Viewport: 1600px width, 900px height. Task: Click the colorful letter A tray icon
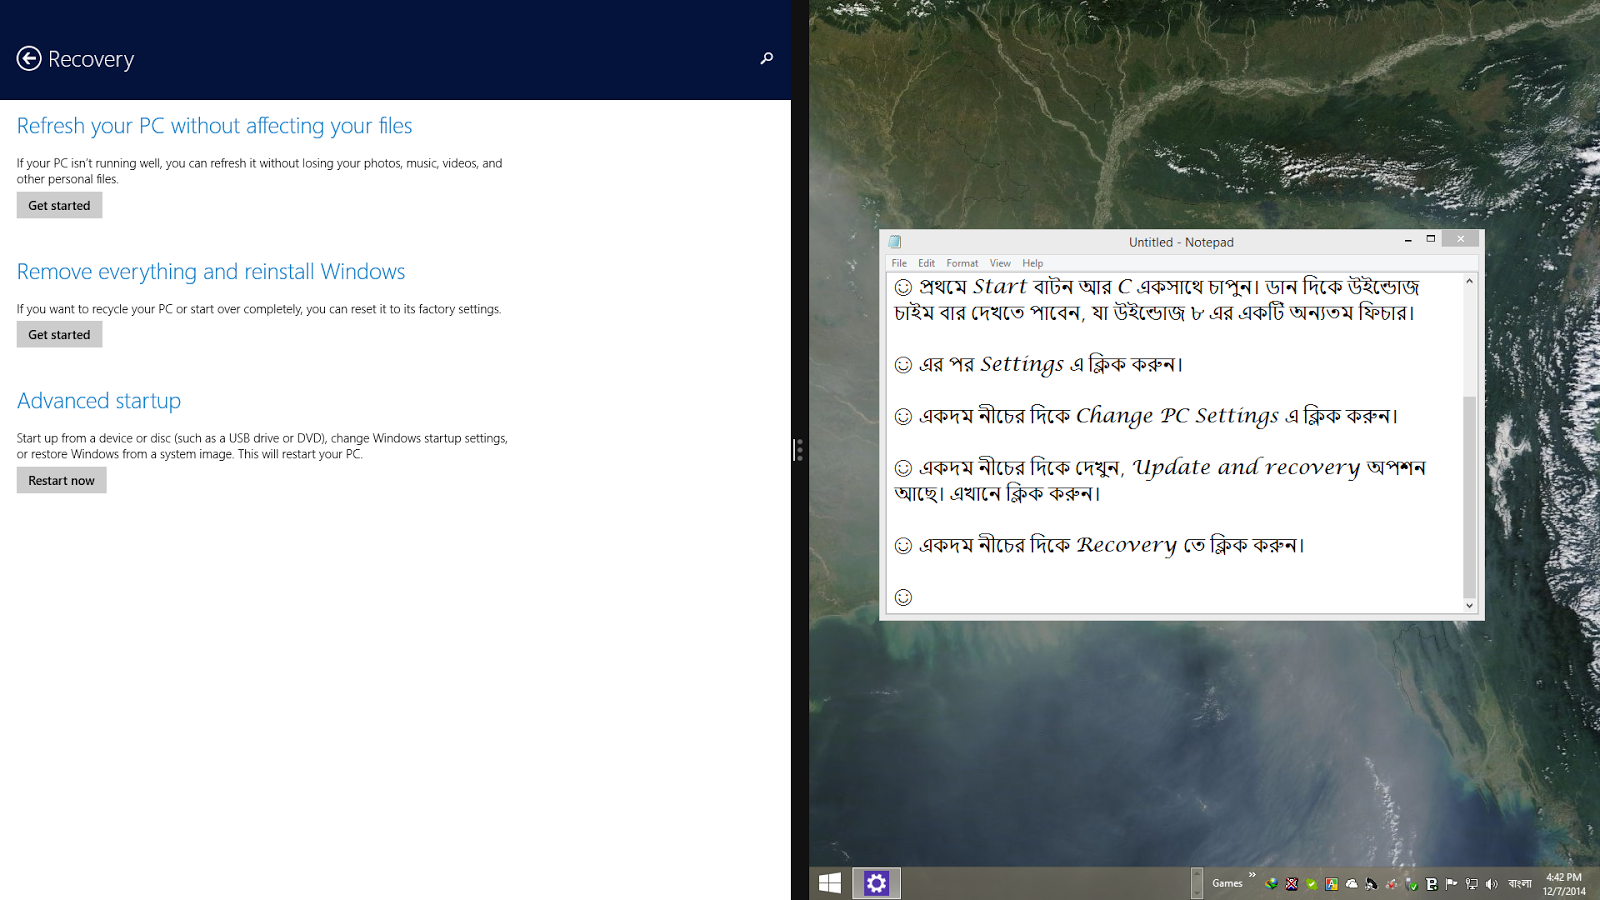pyautogui.click(x=1331, y=884)
